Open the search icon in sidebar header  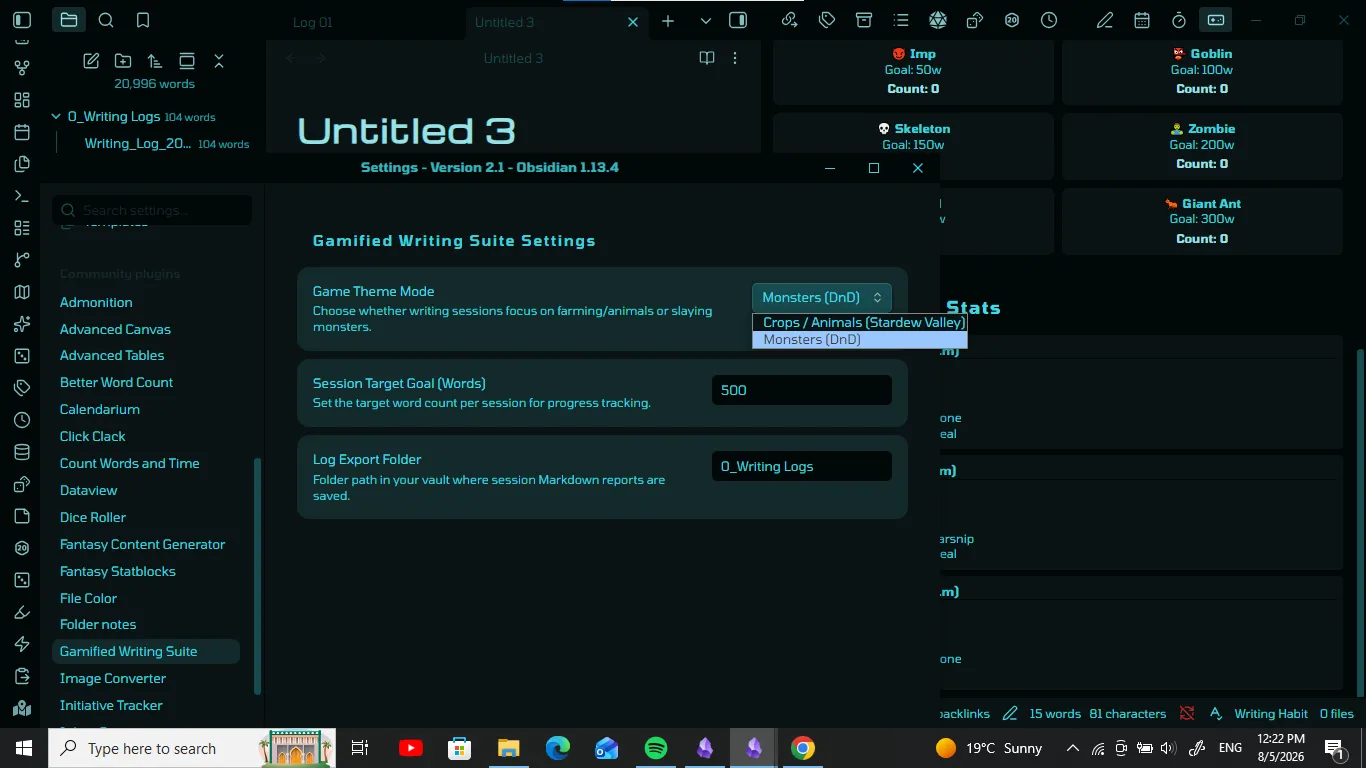pos(106,20)
